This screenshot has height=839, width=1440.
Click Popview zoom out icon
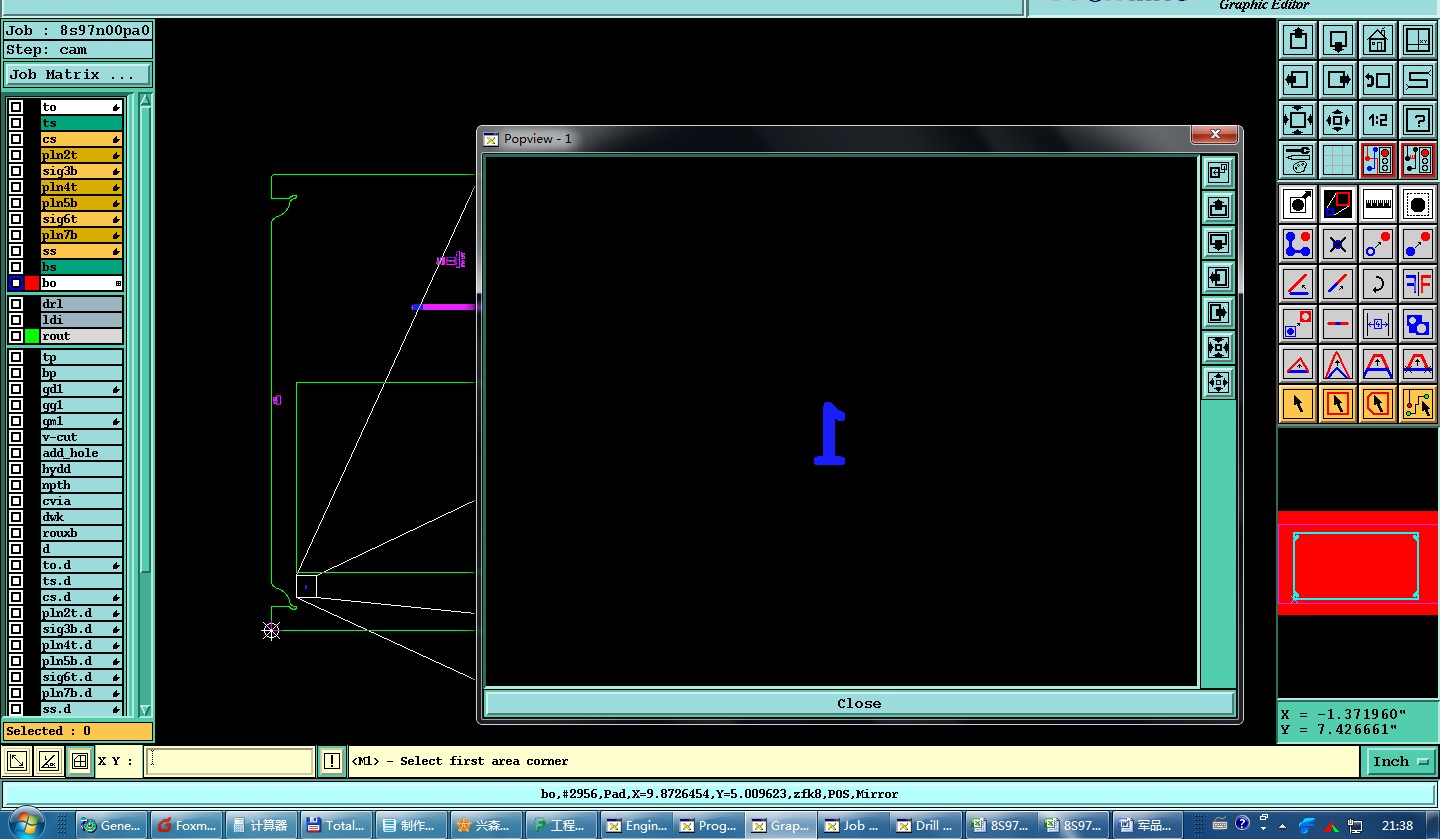1218,383
